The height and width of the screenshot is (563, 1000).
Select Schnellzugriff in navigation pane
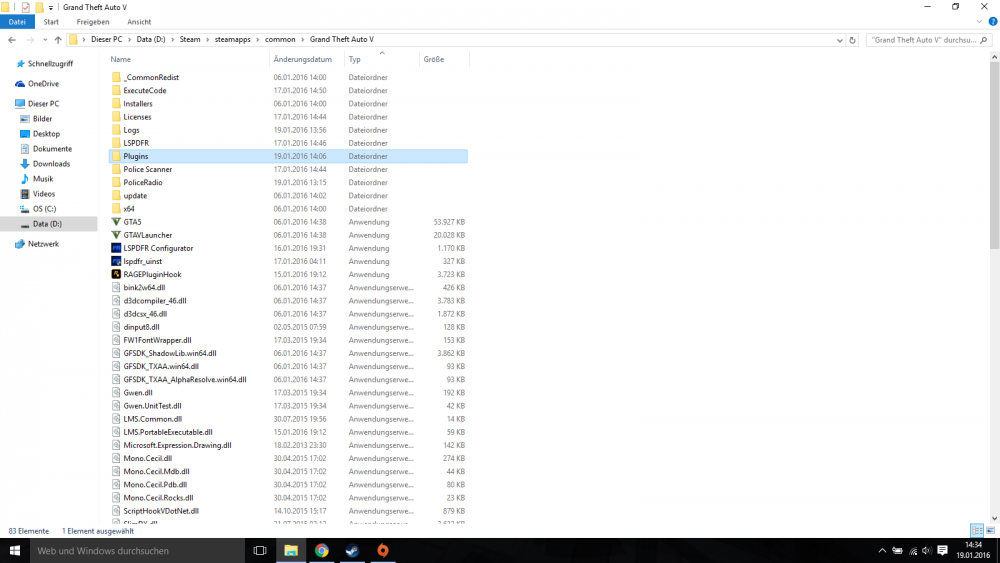(50, 64)
